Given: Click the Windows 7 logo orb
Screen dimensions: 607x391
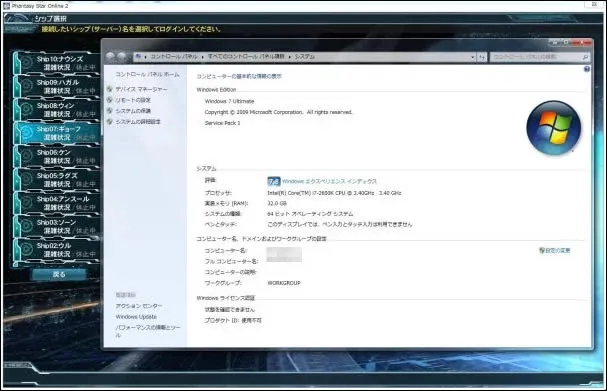Looking at the screenshot, I should pyautogui.click(x=554, y=128).
